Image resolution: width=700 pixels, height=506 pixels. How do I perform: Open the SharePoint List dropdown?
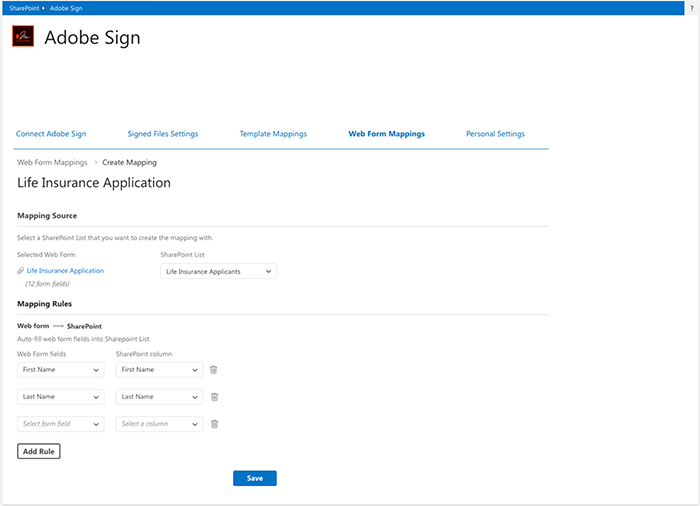(x=218, y=271)
